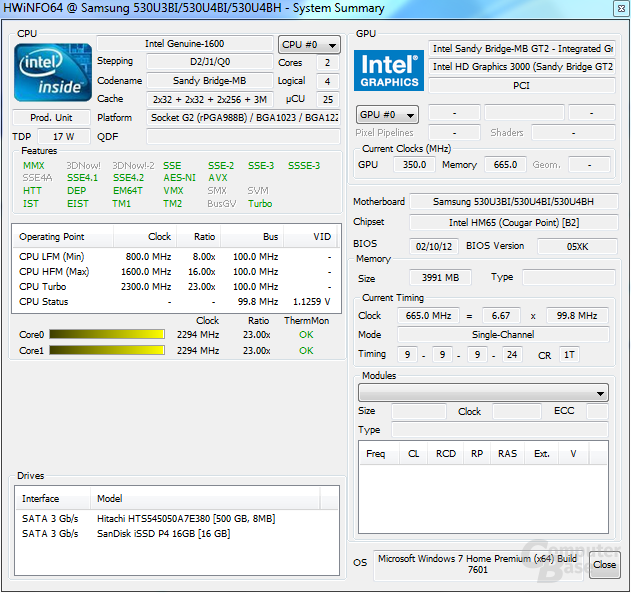Click the Operating Point column header
The width and height of the screenshot is (631, 593).
(x=63, y=237)
